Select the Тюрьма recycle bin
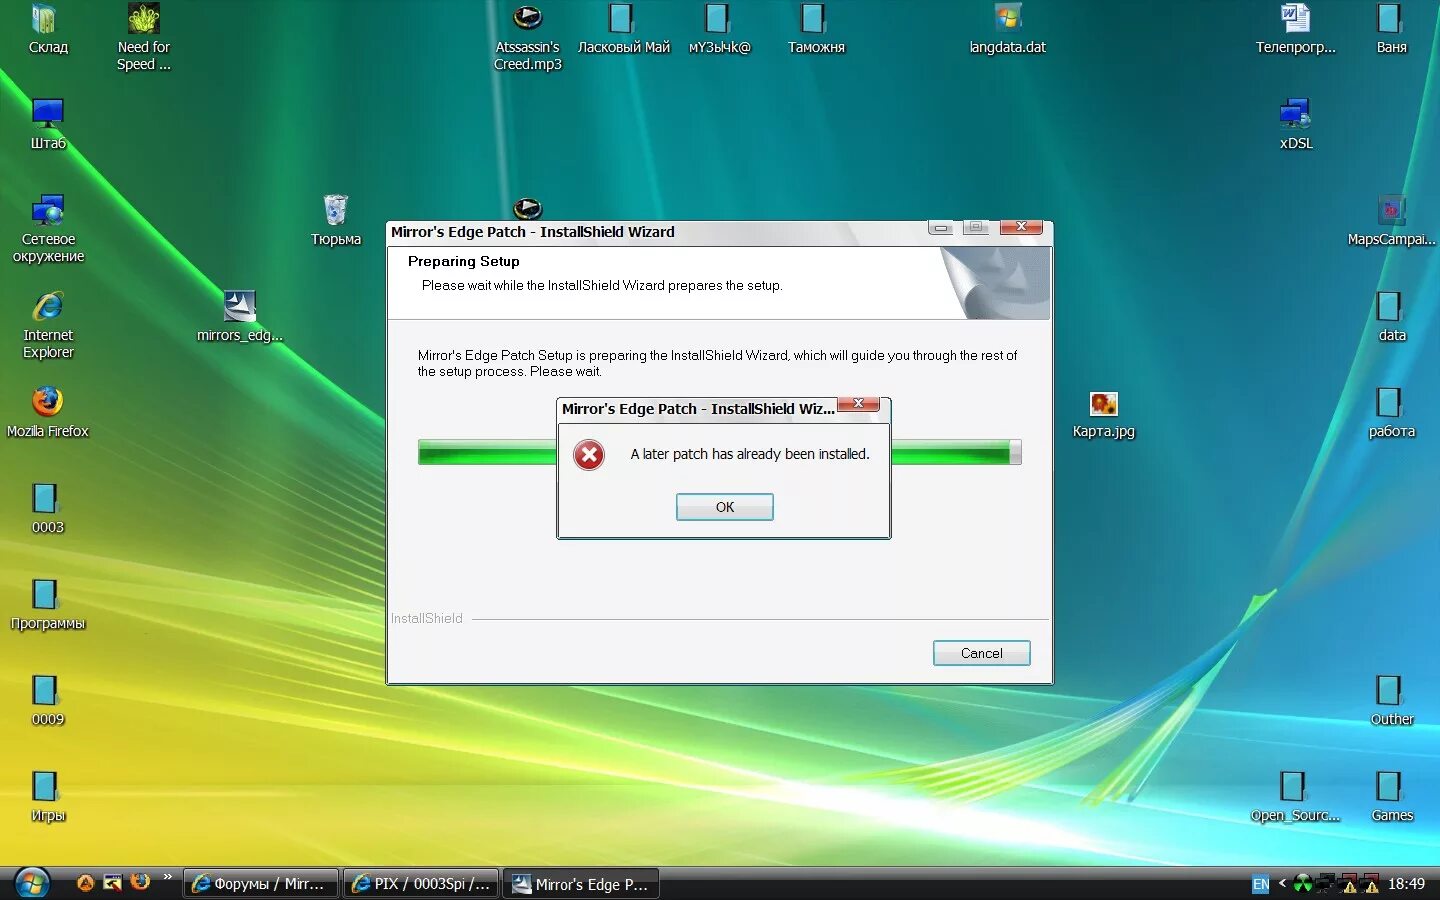1440x900 pixels. [x=335, y=221]
